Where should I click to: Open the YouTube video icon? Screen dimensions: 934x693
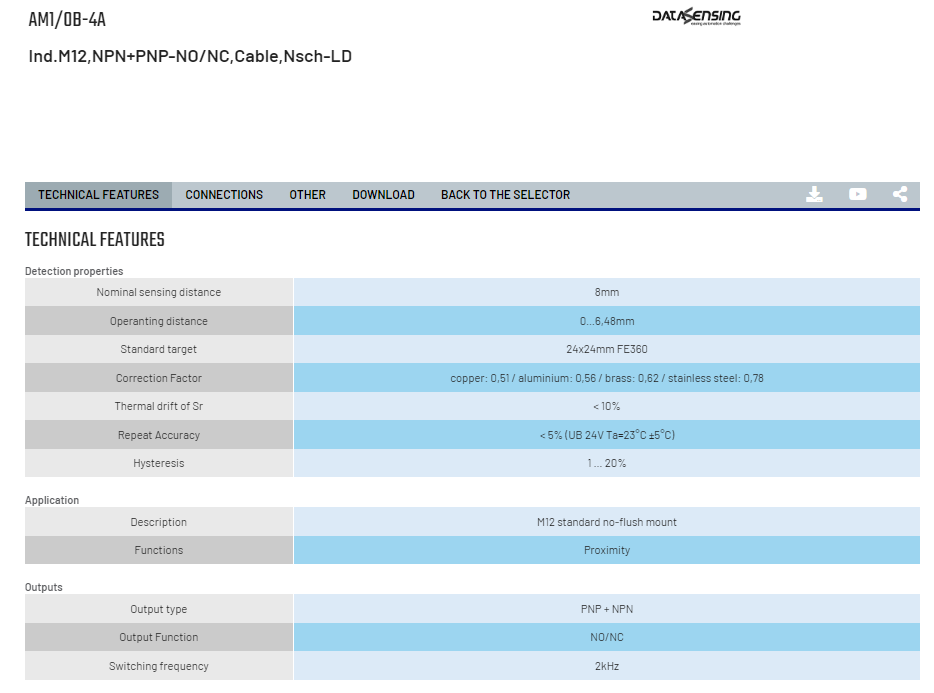tap(857, 194)
